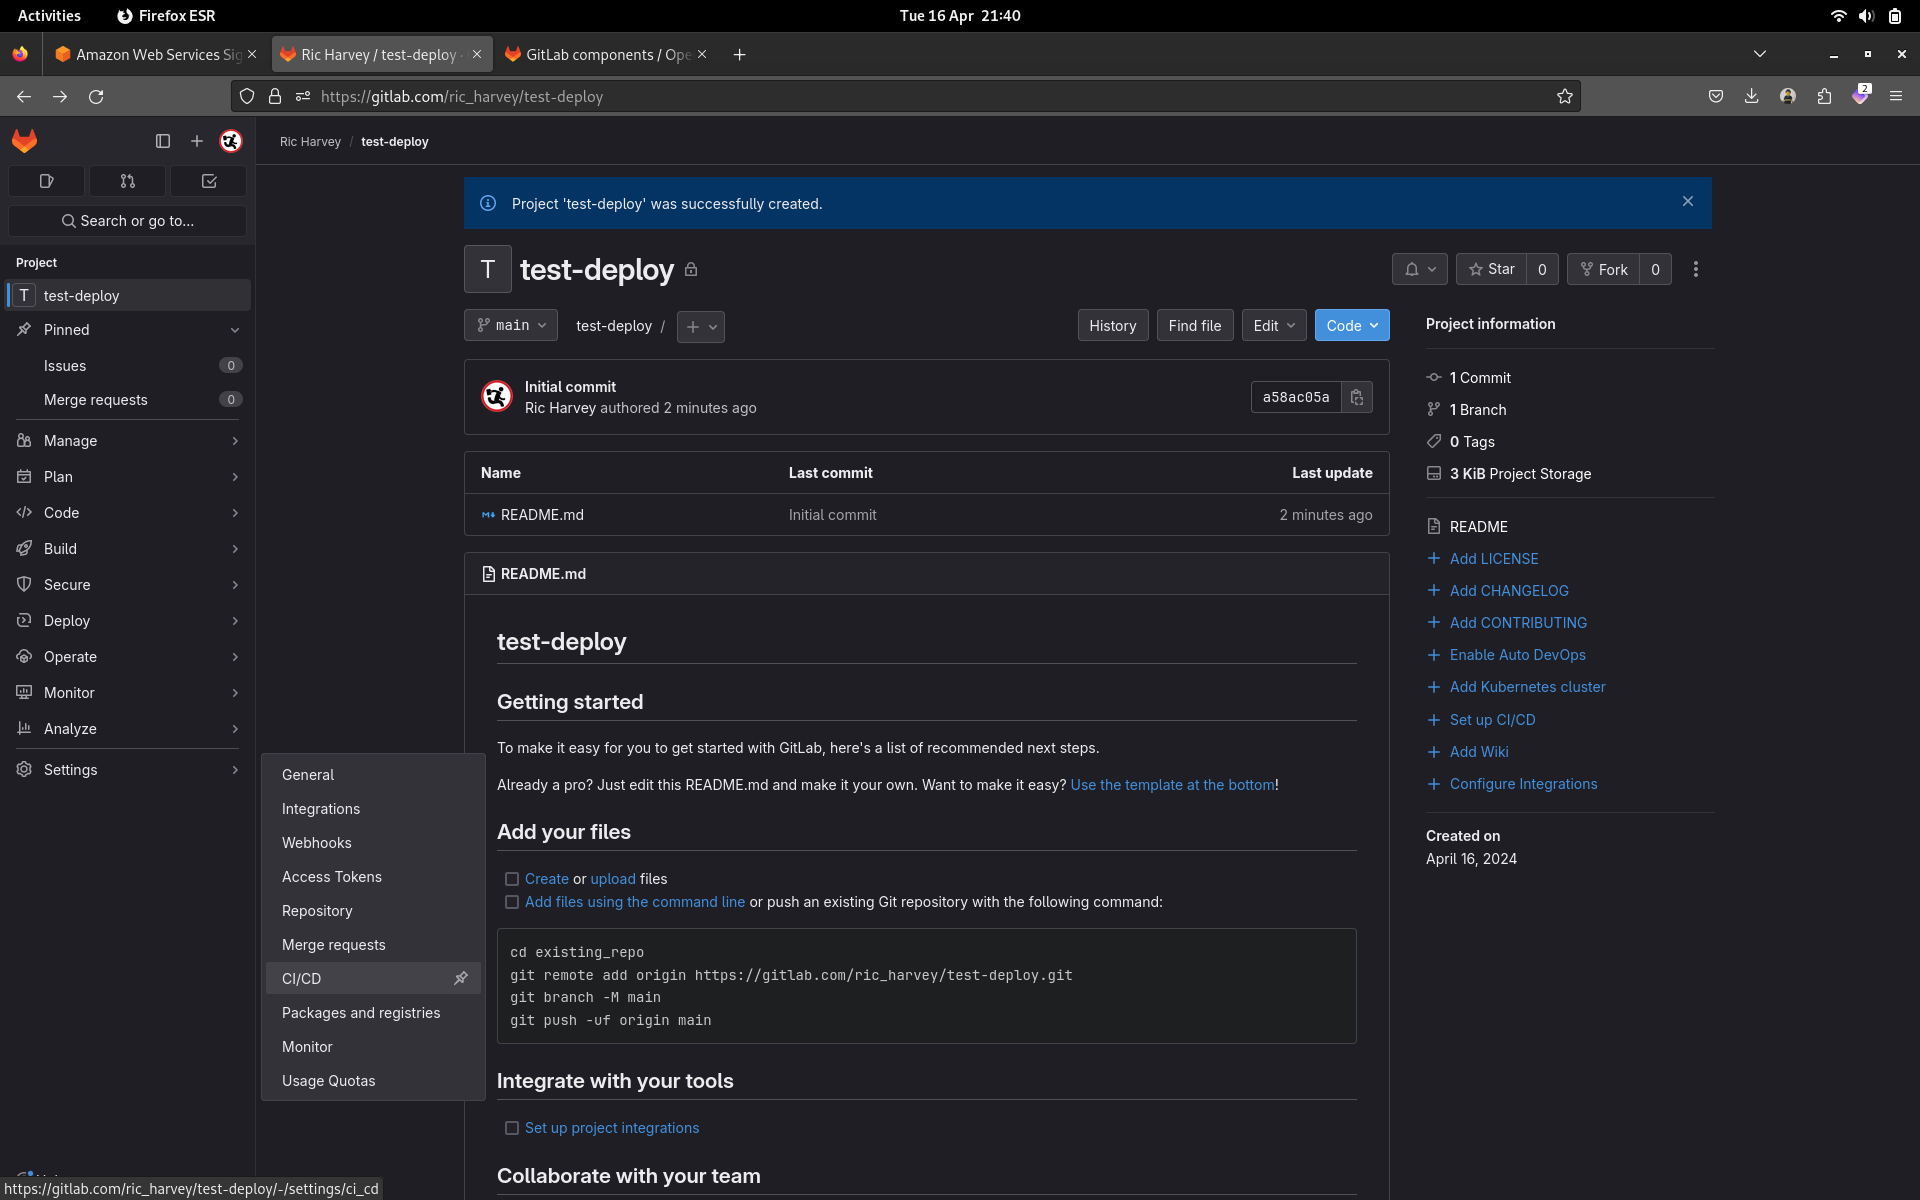
Task: Select Integrations in the Settings flyout
Action: (x=373, y=808)
